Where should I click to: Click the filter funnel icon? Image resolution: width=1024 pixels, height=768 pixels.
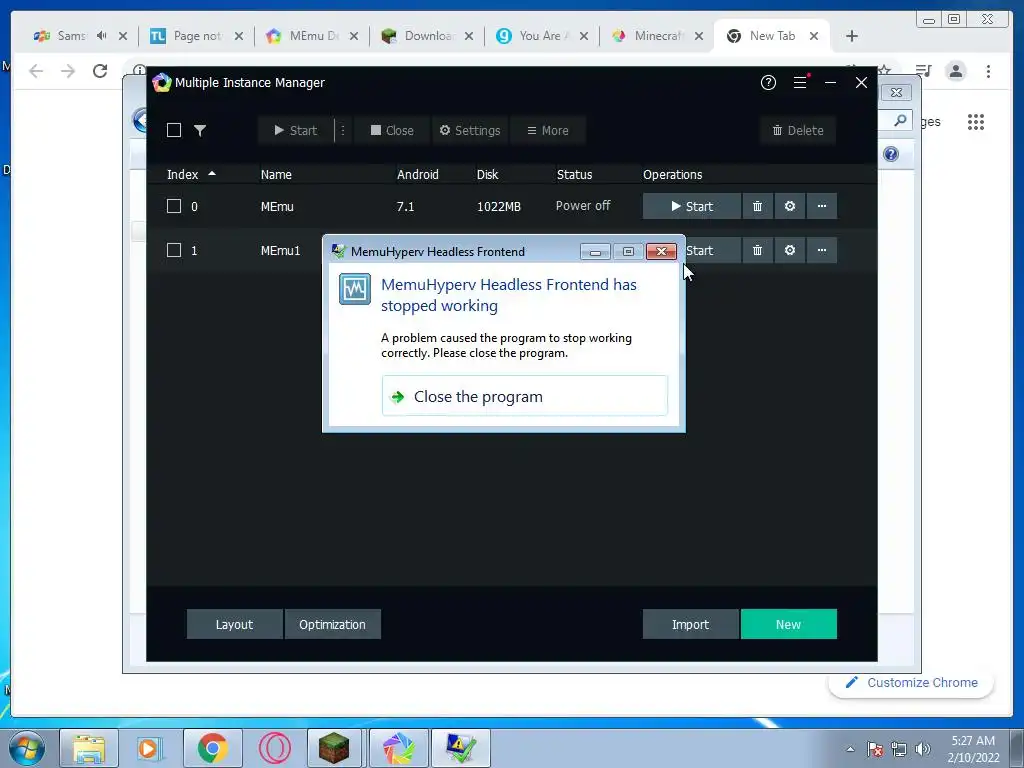click(200, 130)
